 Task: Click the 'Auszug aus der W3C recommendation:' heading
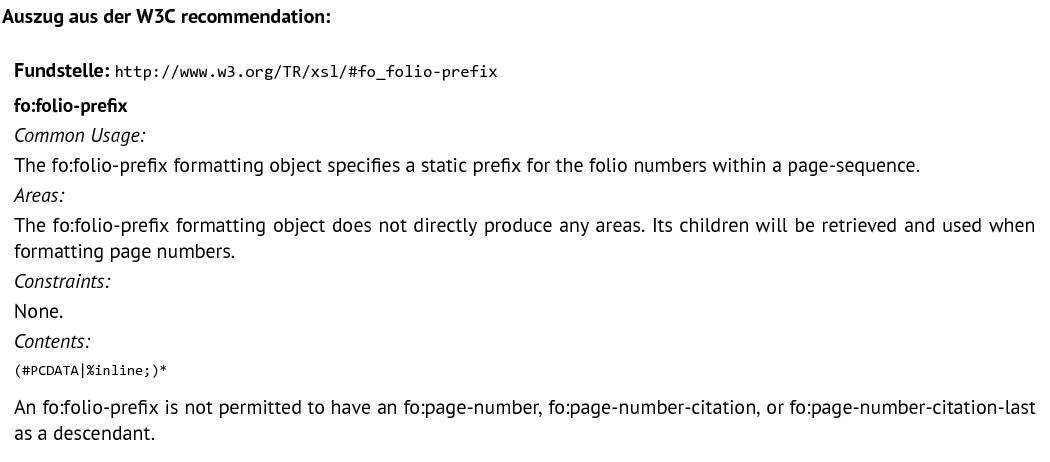167,17
